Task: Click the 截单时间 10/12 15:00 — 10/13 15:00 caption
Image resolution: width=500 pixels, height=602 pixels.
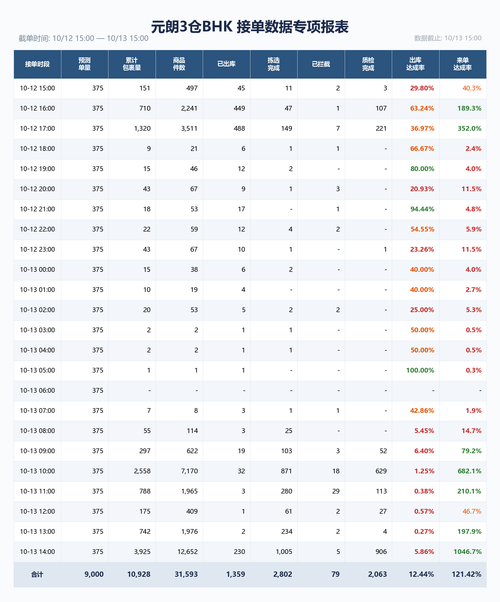Action: [83, 38]
